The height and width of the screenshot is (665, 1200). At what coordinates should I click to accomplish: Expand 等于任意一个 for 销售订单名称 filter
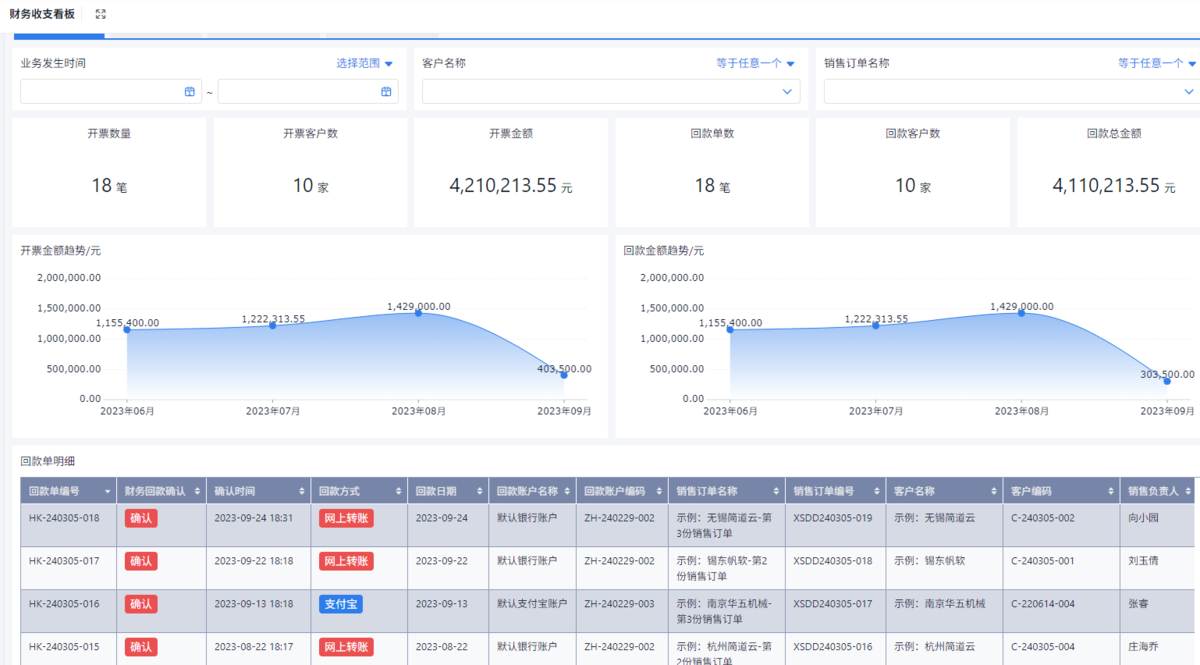pos(1157,63)
